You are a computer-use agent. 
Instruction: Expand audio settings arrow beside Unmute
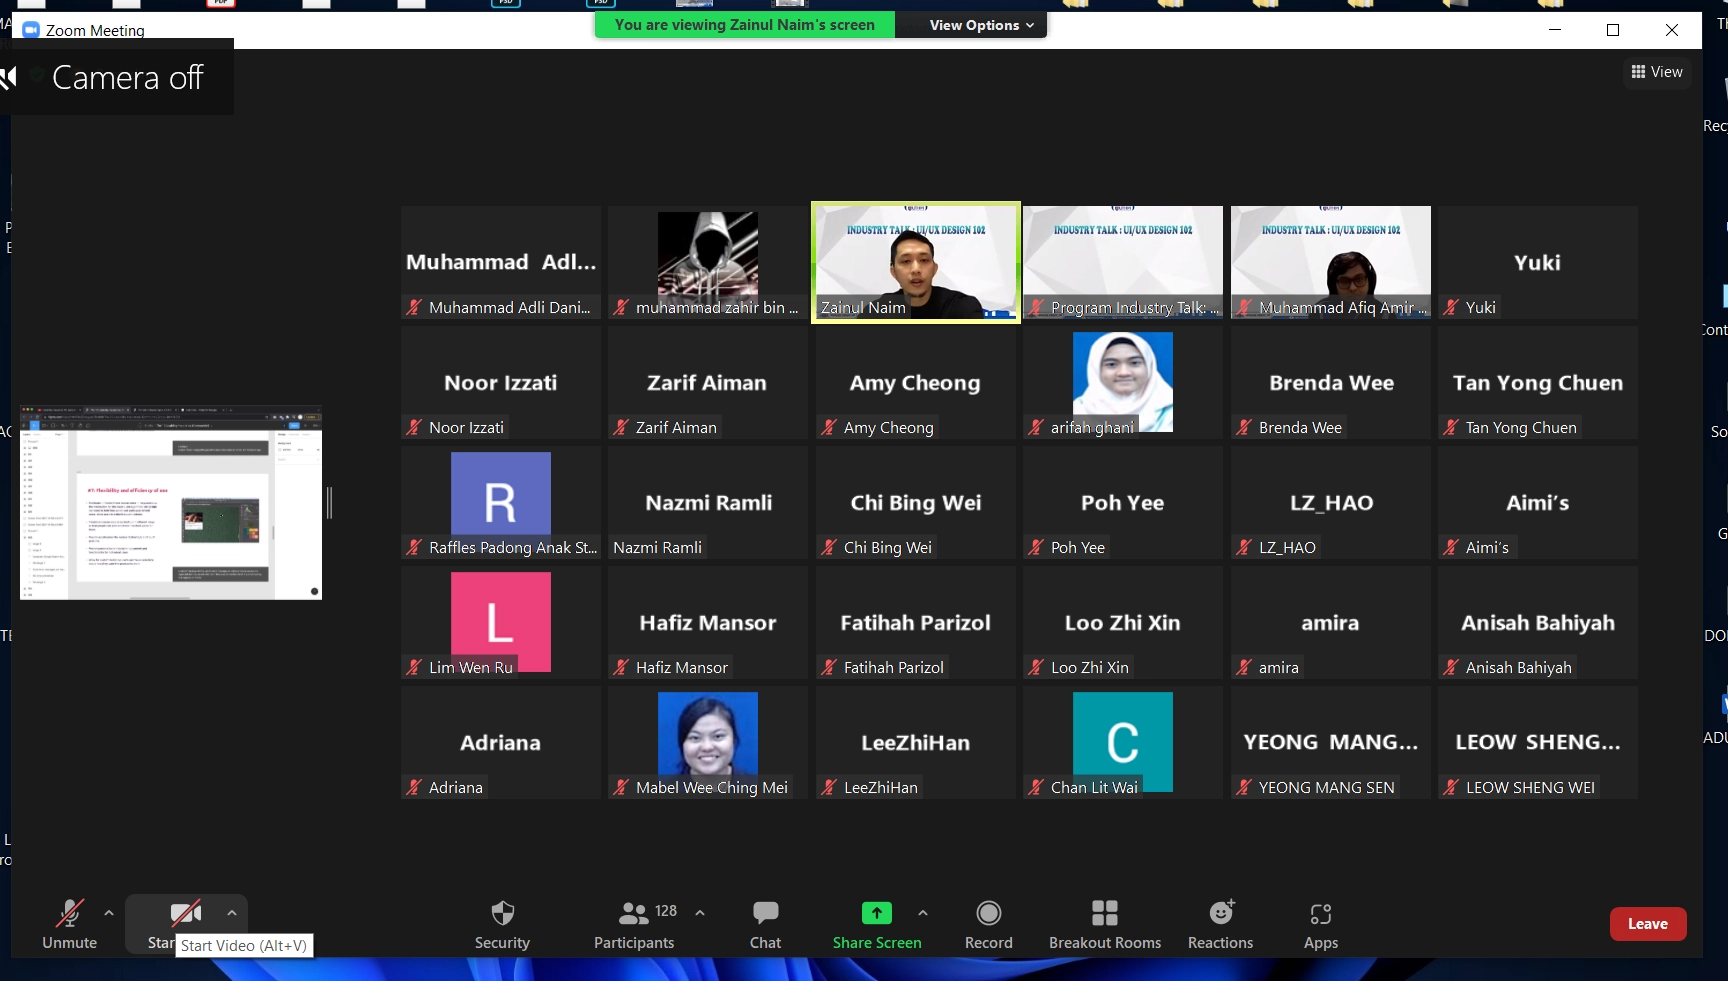point(109,913)
